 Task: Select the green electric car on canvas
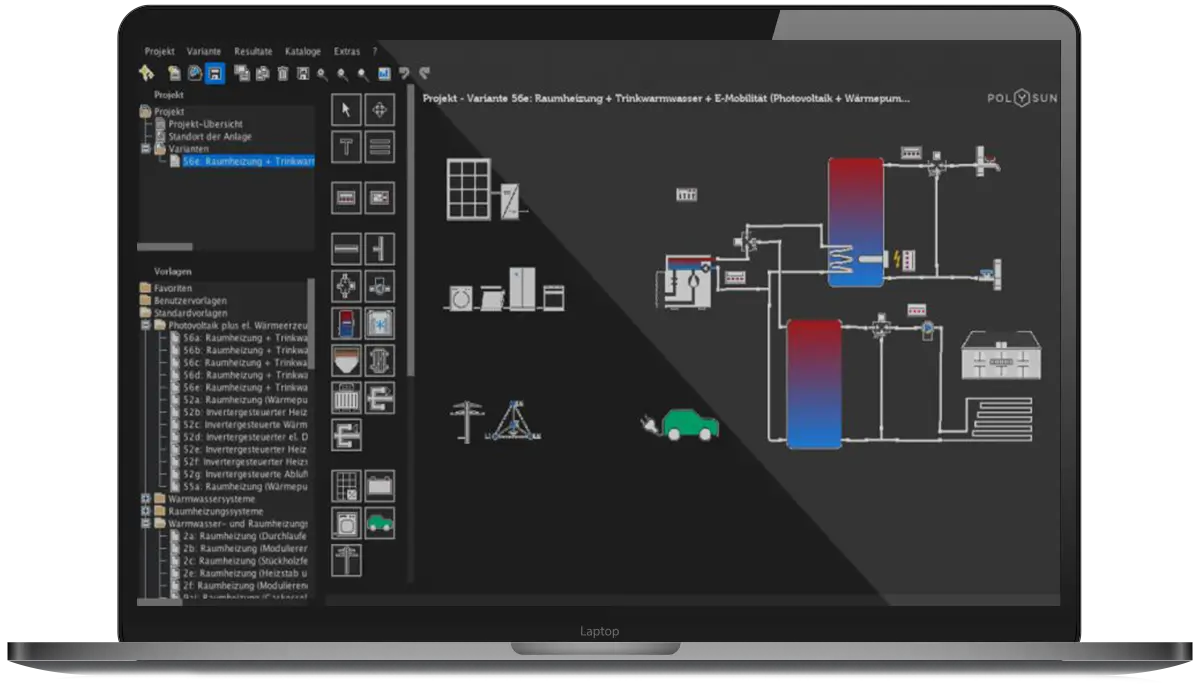pyautogui.click(x=690, y=424)
